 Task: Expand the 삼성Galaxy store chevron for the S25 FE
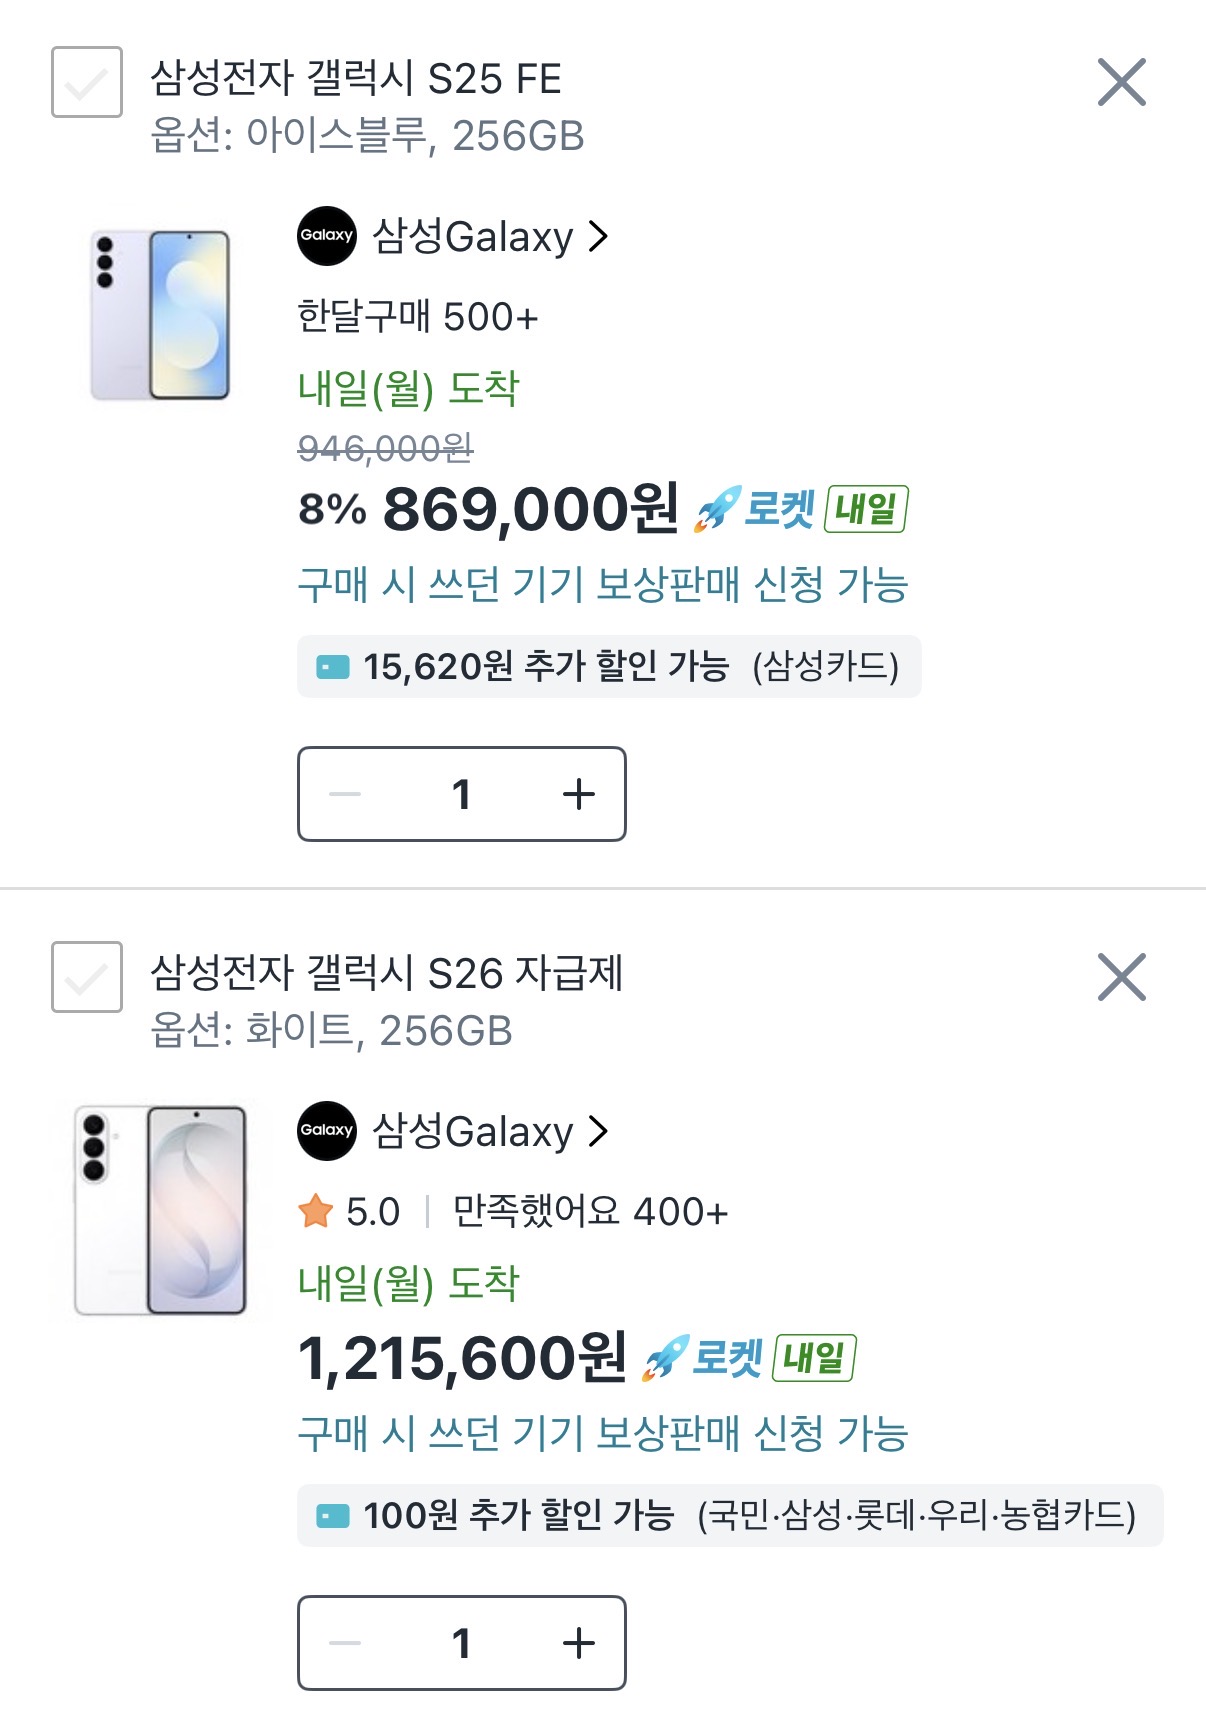pyautogui.click(x=598, y=237)
